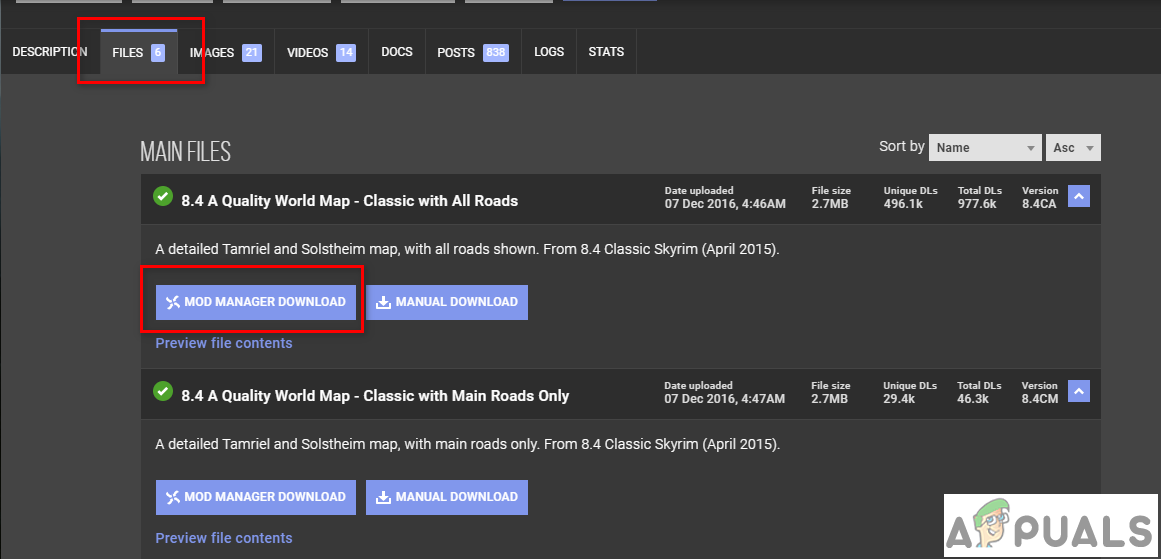Switch to the Images tab
The height and width of the screenshot is (559, 1161).
[x=225, y=53]
